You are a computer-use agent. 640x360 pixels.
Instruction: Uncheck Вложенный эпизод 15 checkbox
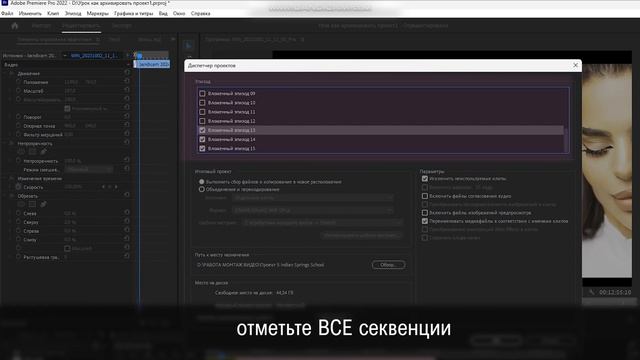tap(202, 149)
